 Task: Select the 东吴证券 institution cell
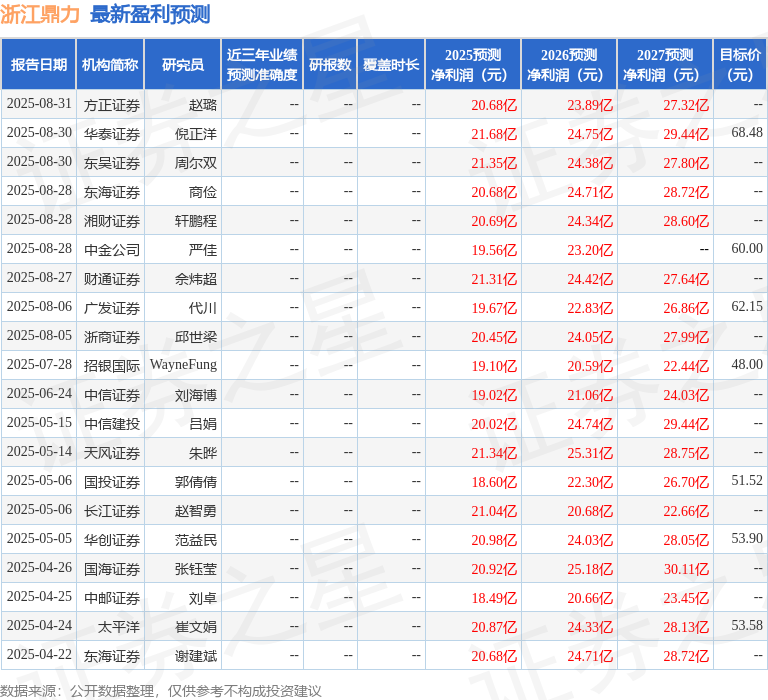pos(112,163)
